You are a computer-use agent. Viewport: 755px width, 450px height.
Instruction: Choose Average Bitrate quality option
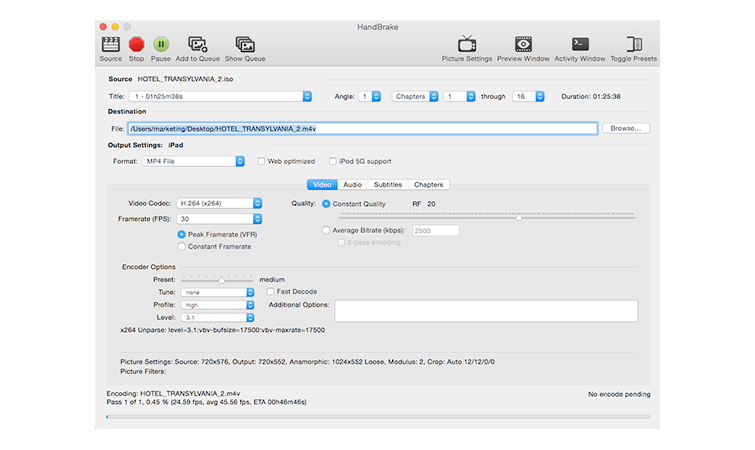click(x=326, y=230)
